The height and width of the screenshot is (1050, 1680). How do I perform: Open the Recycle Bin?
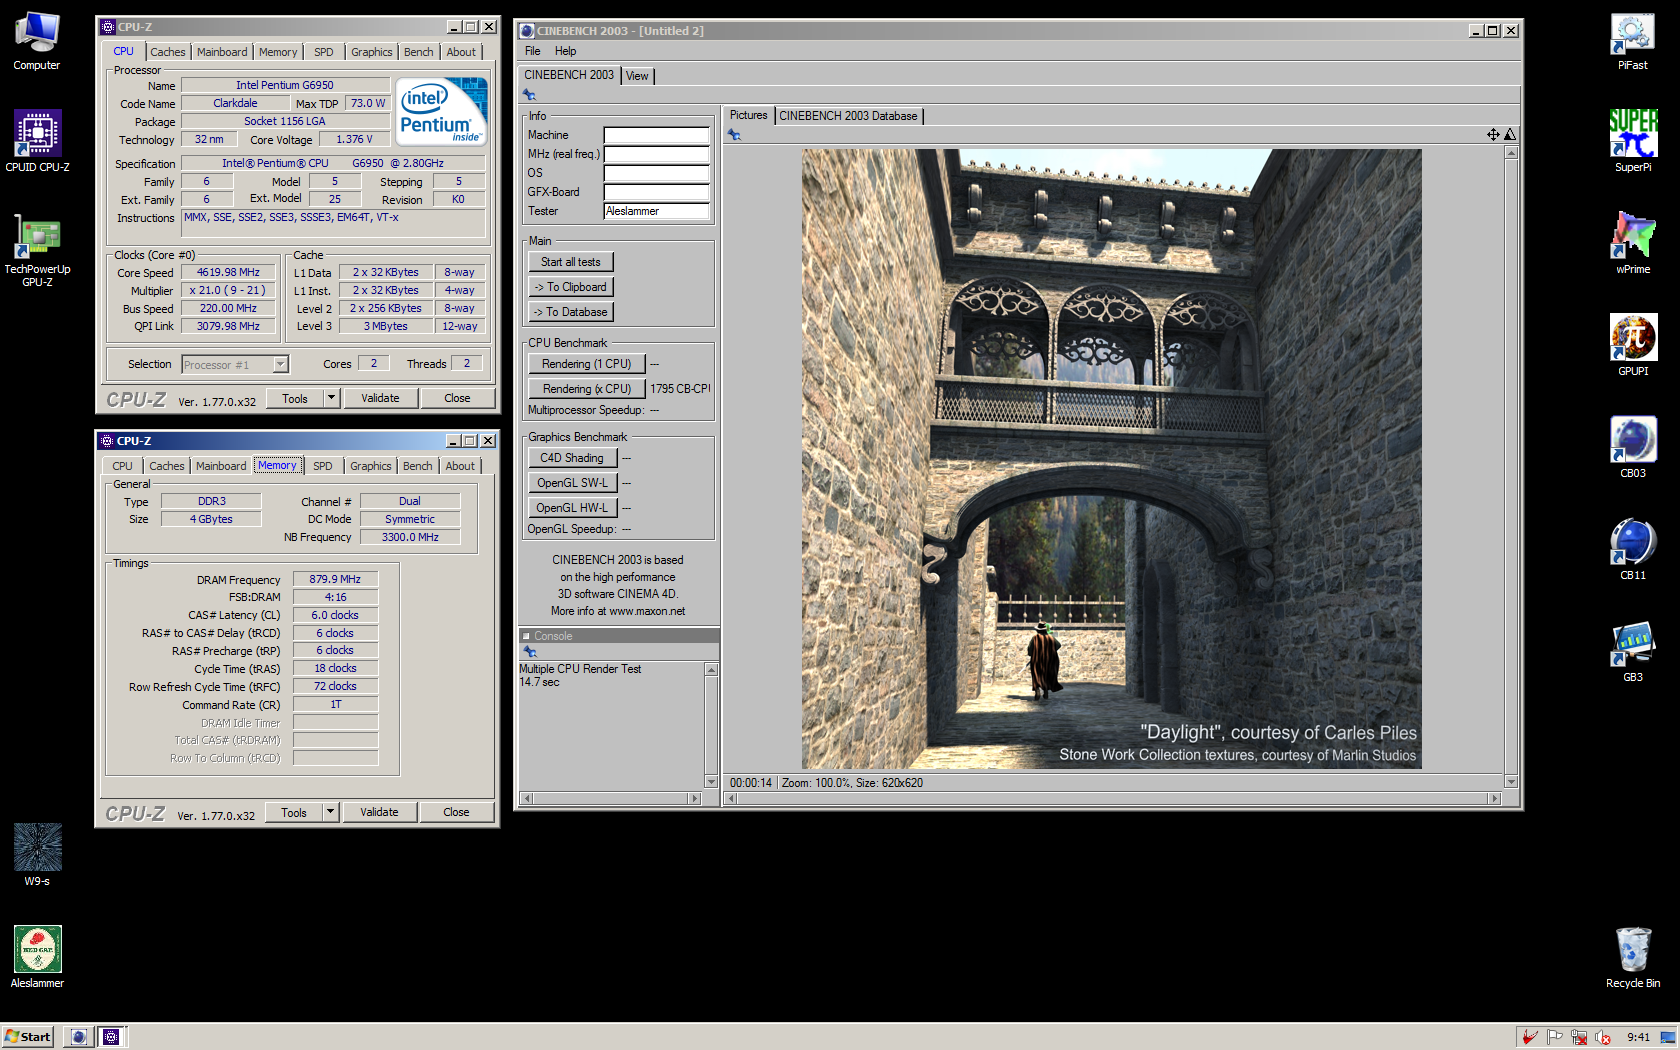[1633, 957]
